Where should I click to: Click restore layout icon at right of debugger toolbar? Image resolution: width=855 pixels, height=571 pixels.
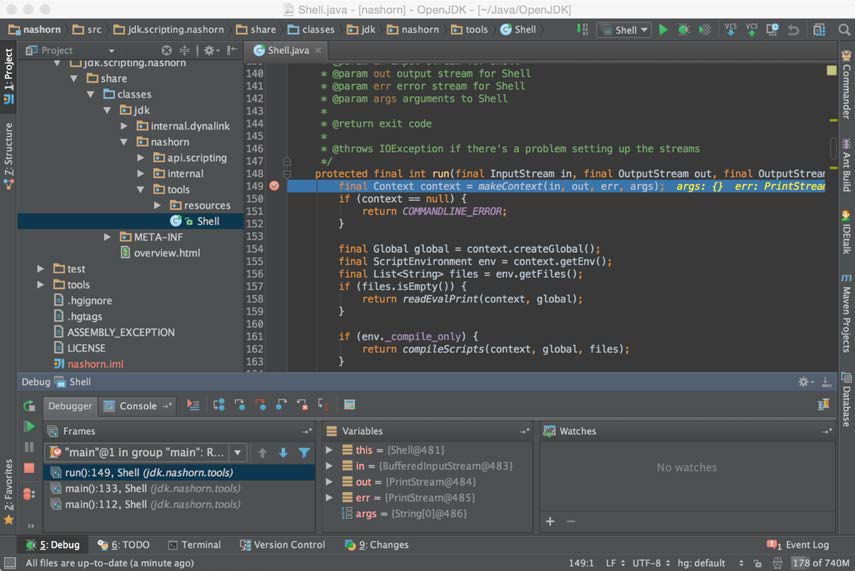point(823,405)
